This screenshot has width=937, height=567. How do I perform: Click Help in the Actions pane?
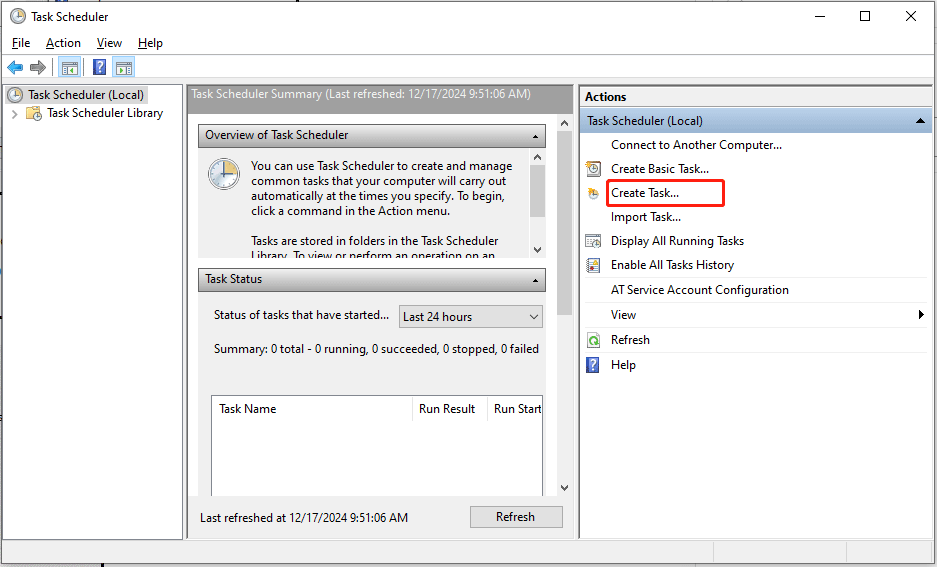click(623, 365)
